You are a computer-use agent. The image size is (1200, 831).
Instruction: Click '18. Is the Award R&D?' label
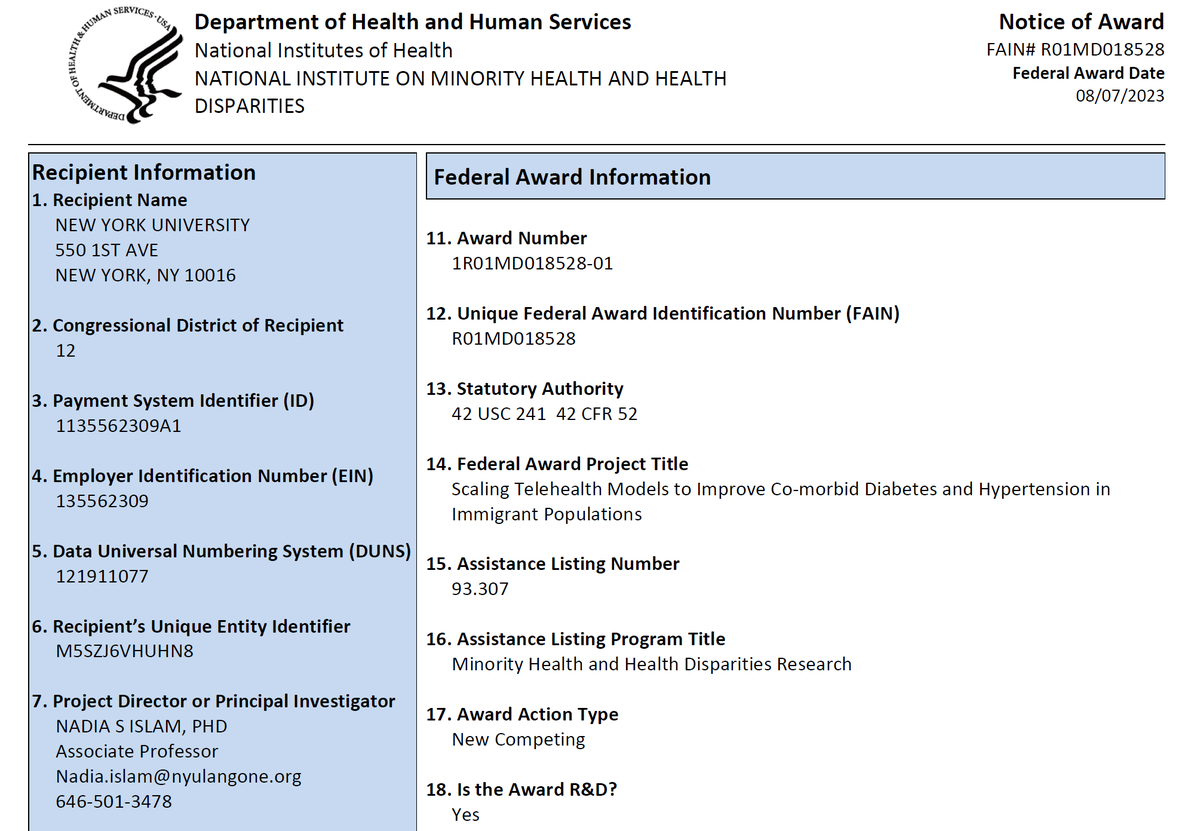tap(522, 789)
